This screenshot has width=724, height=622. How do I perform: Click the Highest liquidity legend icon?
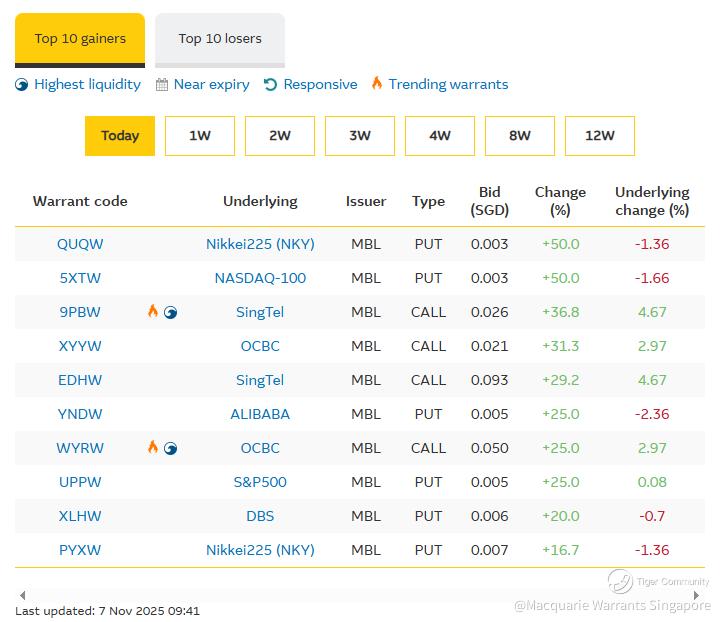coord(22,85)
